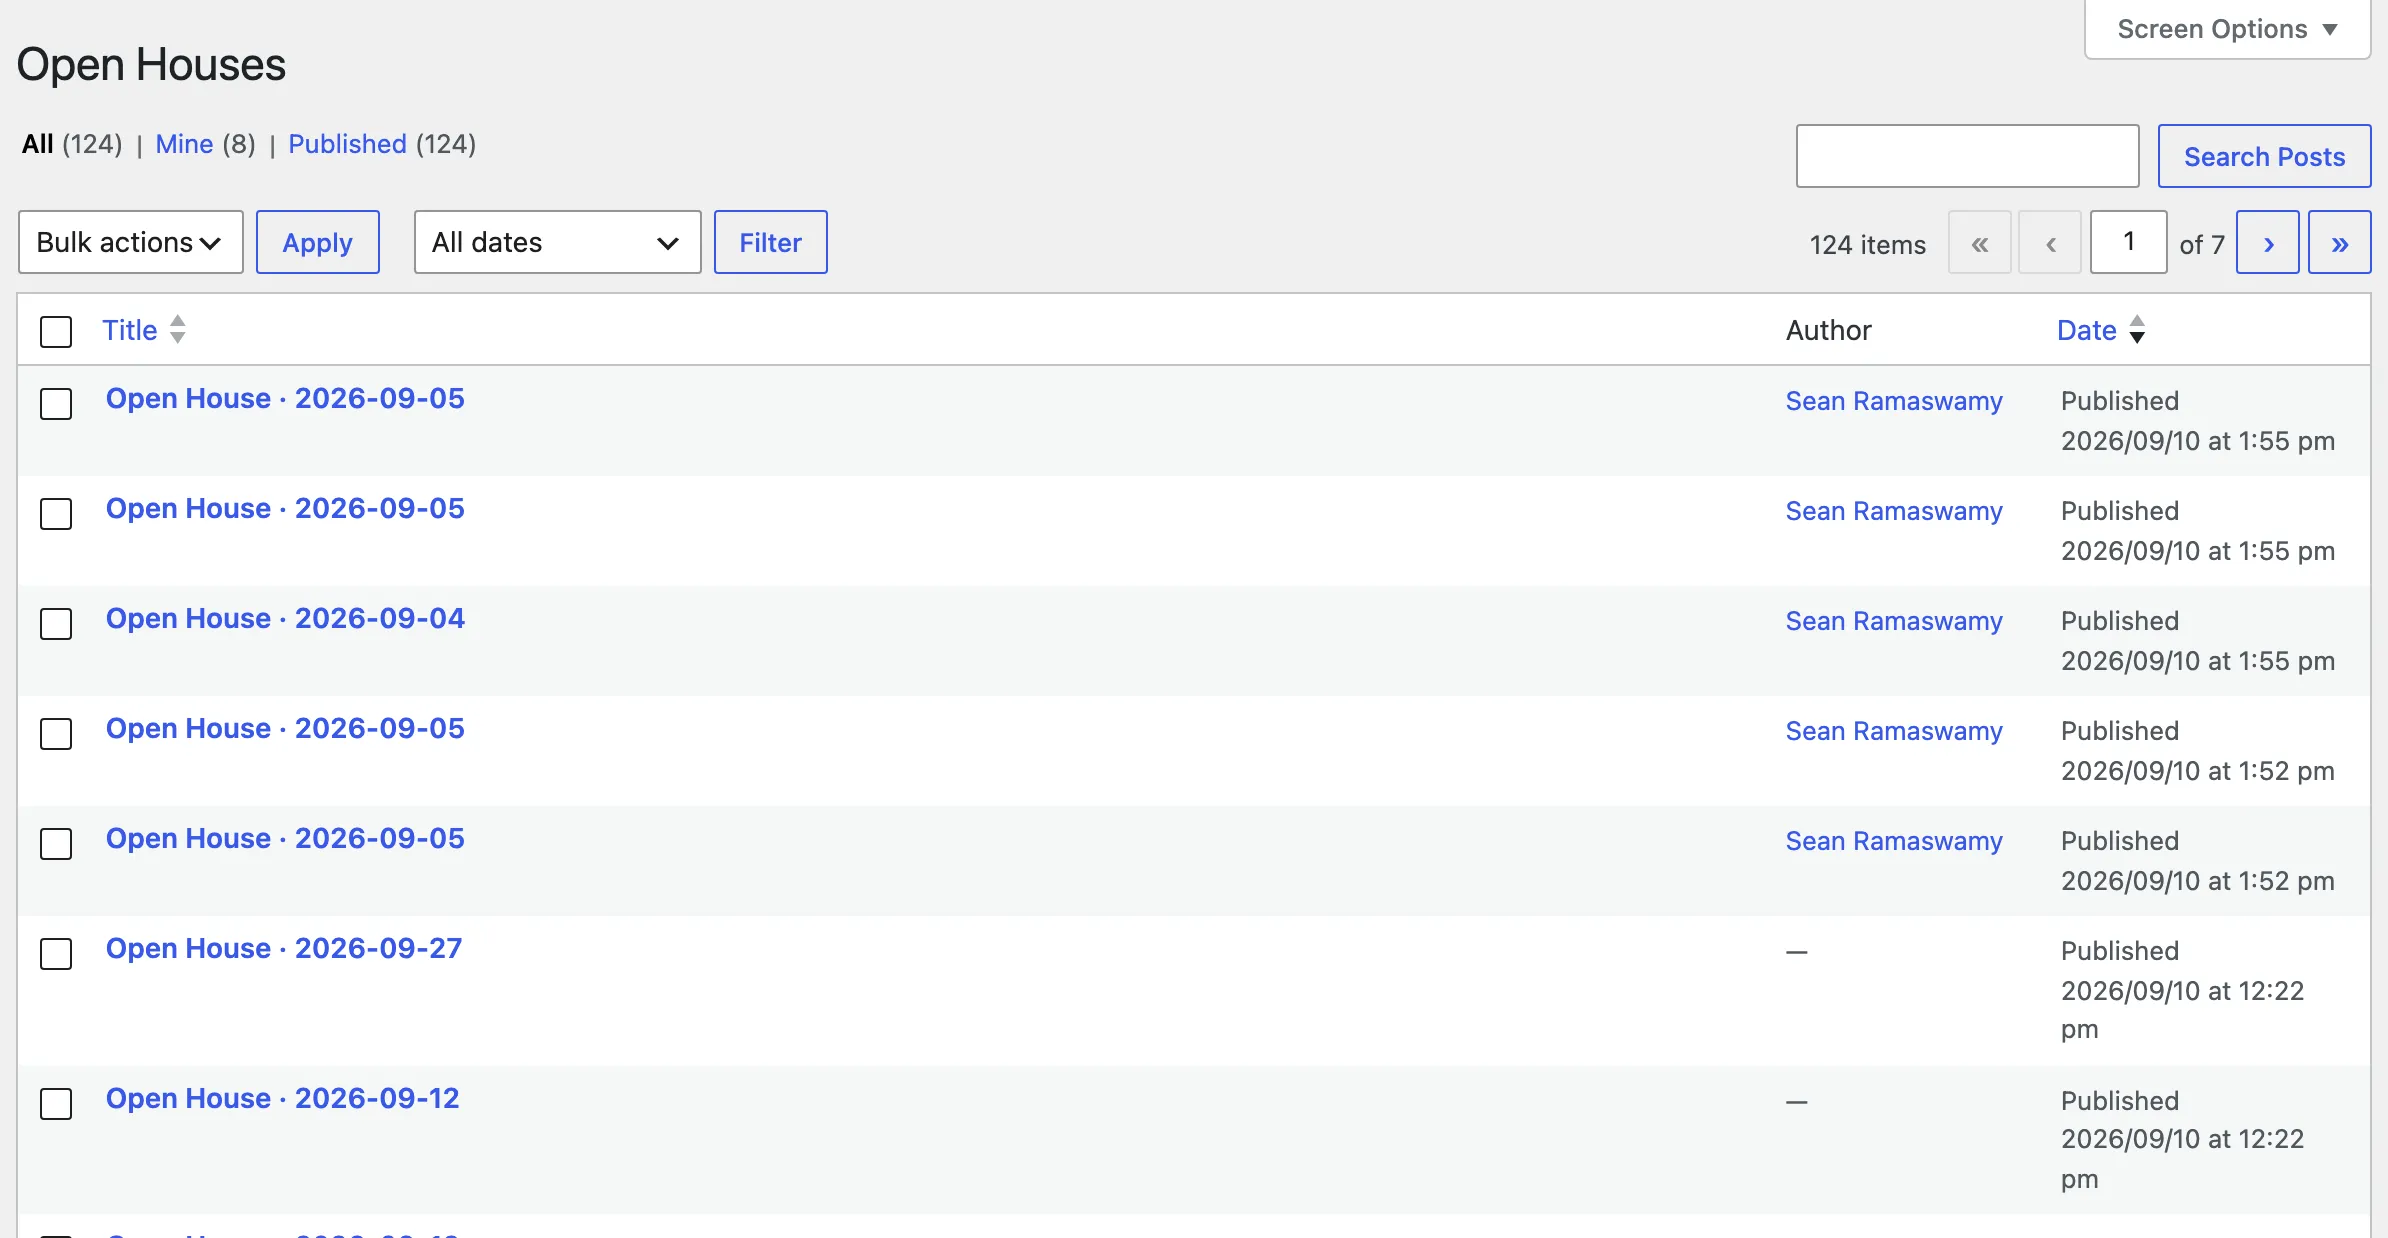Open the Bulk actions dropdown
Image resolution: width=2388 pixels, height=1238 pixels.
pos(130,242)
